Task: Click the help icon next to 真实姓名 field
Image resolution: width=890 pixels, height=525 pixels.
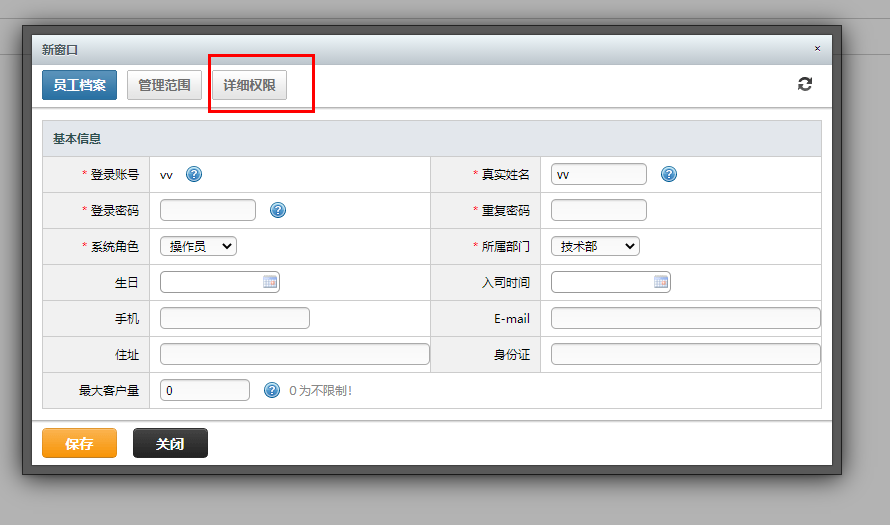Action: tap(669, 174)
